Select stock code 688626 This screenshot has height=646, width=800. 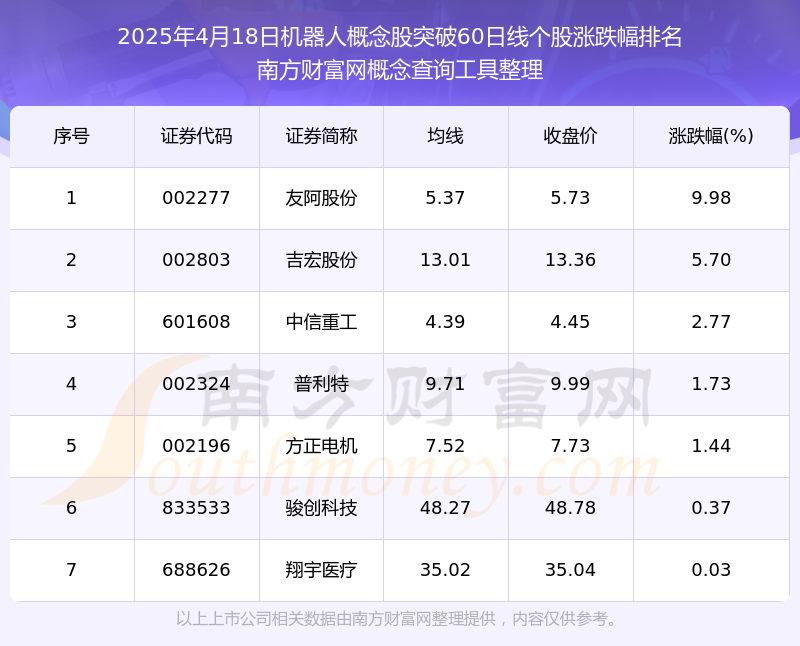(x=196, y=570)
